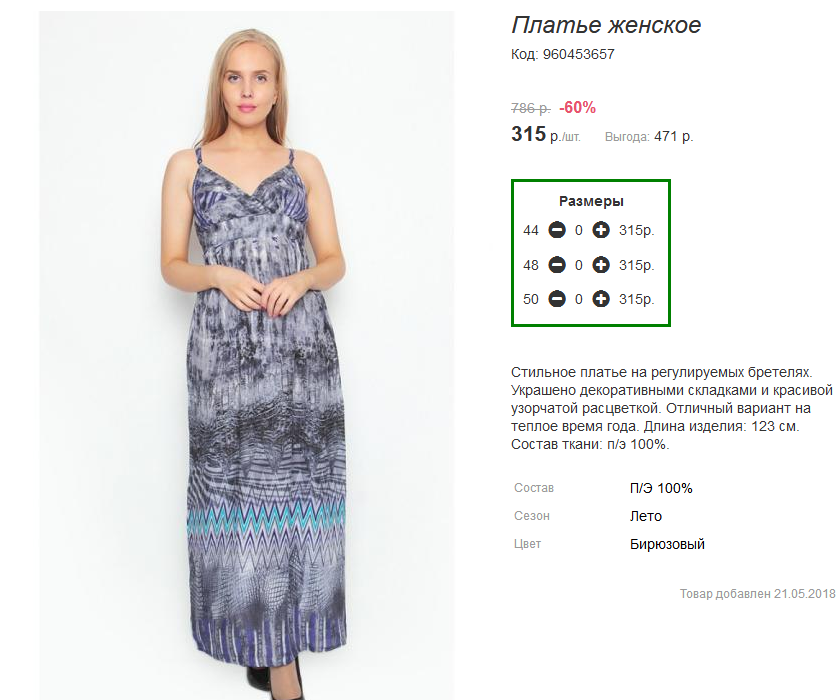This screenshot has height=700, width=838.
Task: Decrease quantity for size 50
Action: point(557,299)
